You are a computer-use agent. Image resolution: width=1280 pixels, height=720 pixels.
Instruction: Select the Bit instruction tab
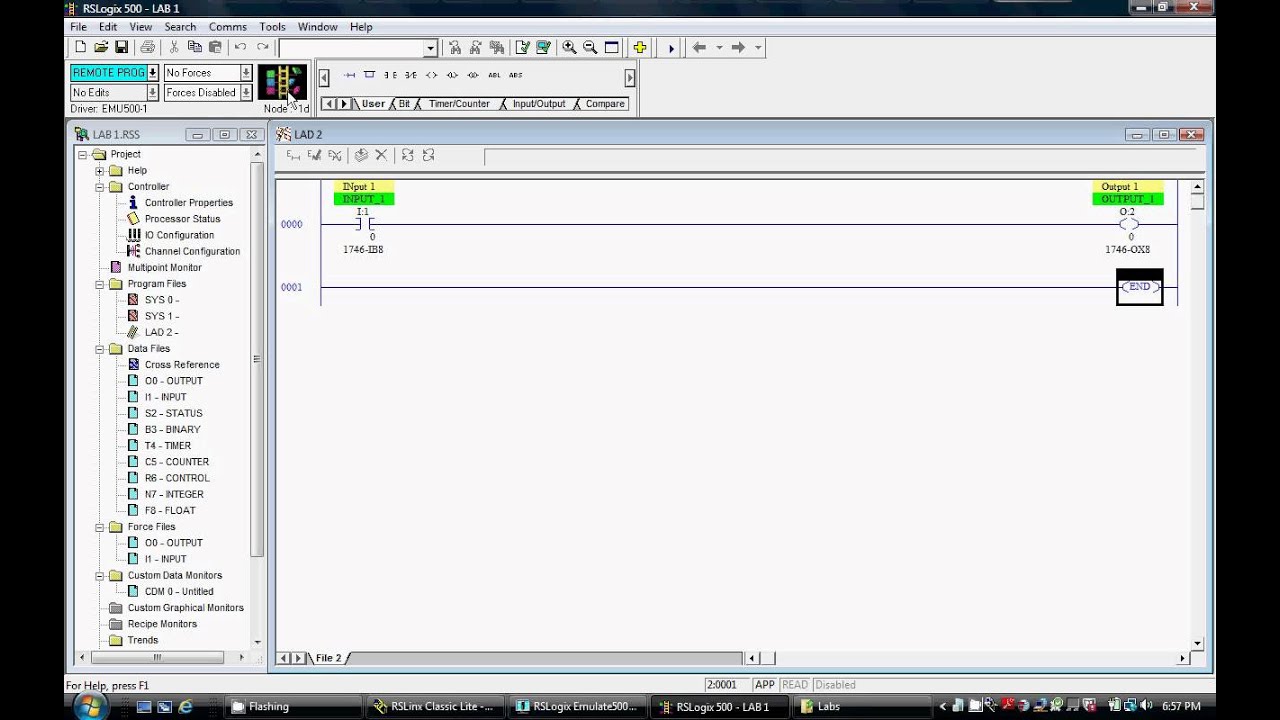pos(404,104)
